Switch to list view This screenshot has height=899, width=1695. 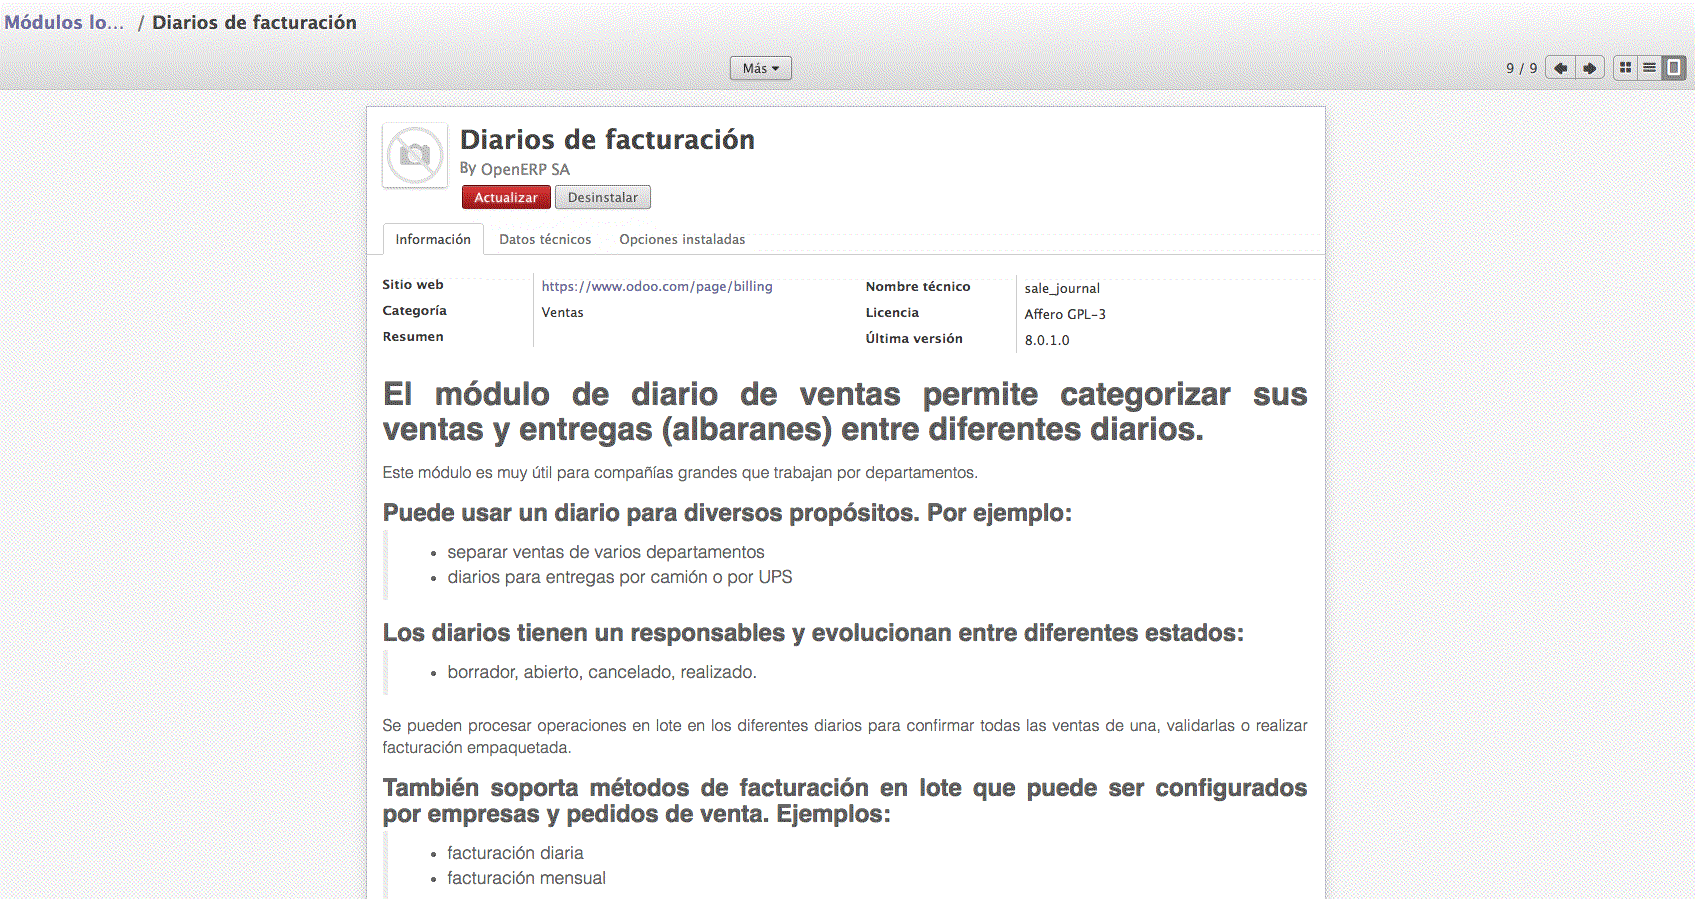click(x=1649, y=68)
